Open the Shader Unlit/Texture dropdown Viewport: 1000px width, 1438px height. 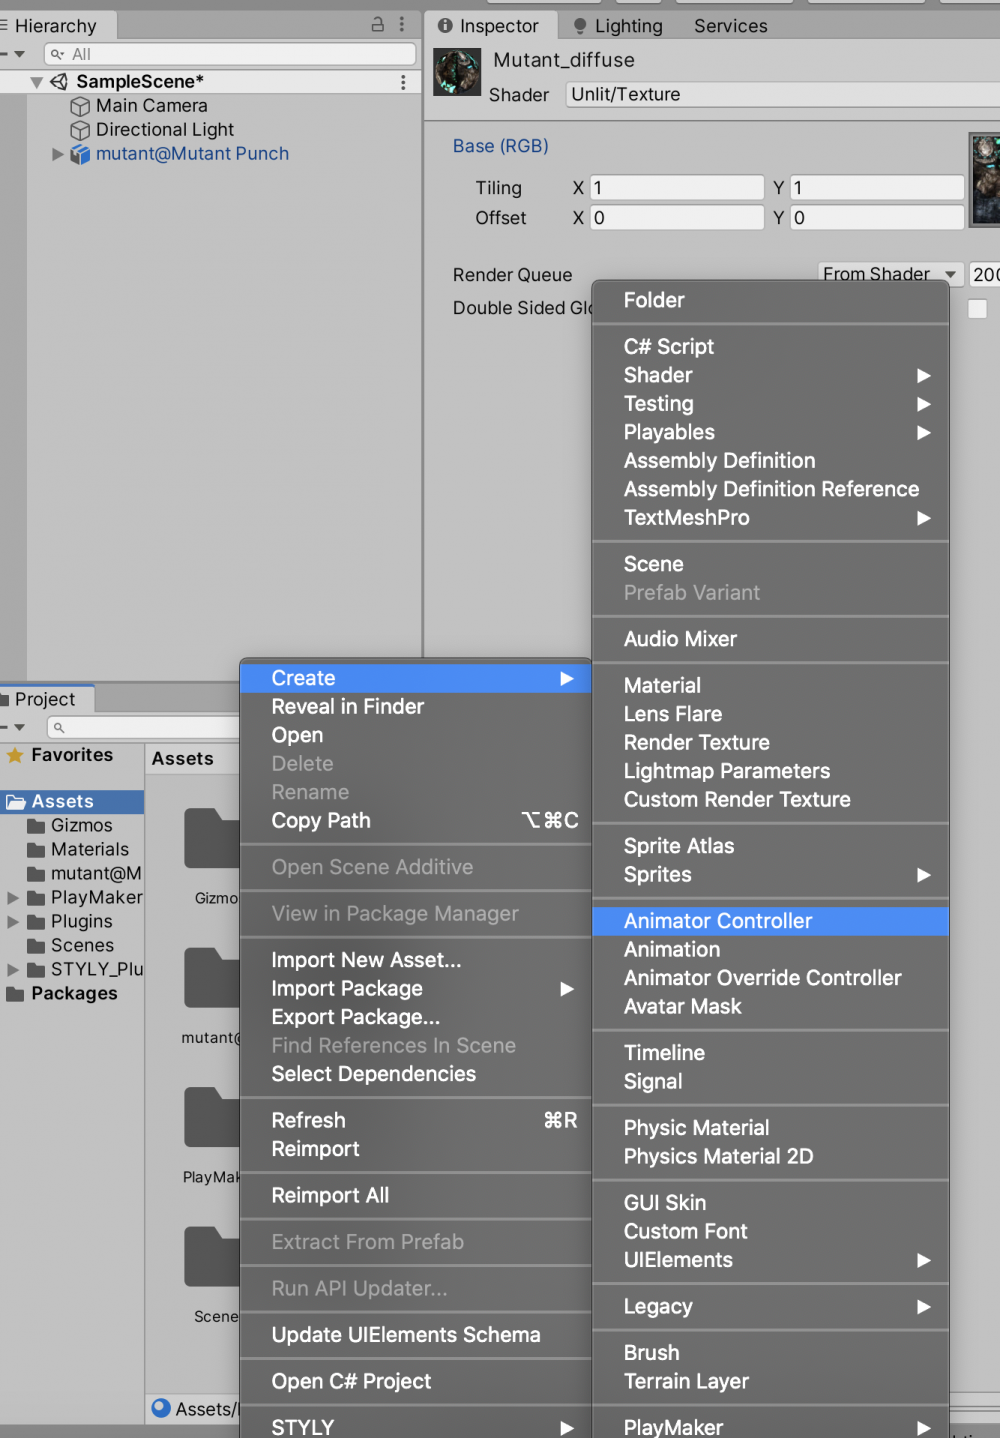click(783, 95)
